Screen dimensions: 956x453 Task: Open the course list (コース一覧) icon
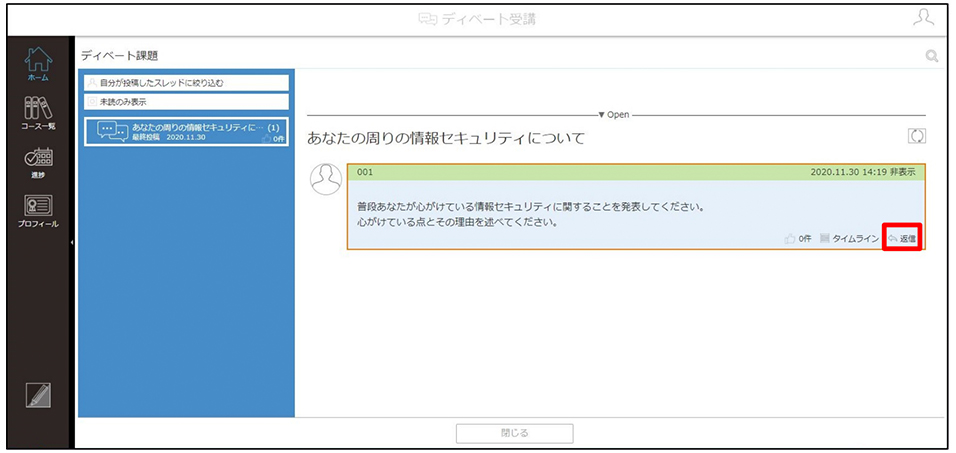click(38, 112)
